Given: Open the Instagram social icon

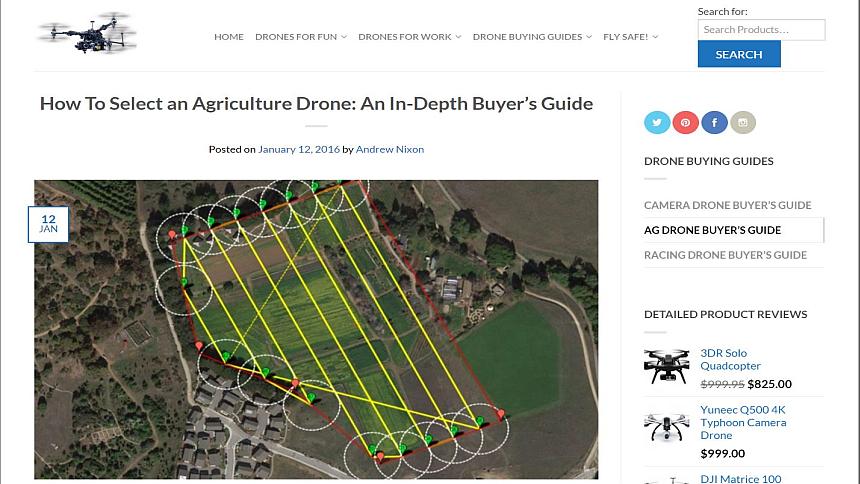Looking at the screenshot, I should tap(743, 122).
